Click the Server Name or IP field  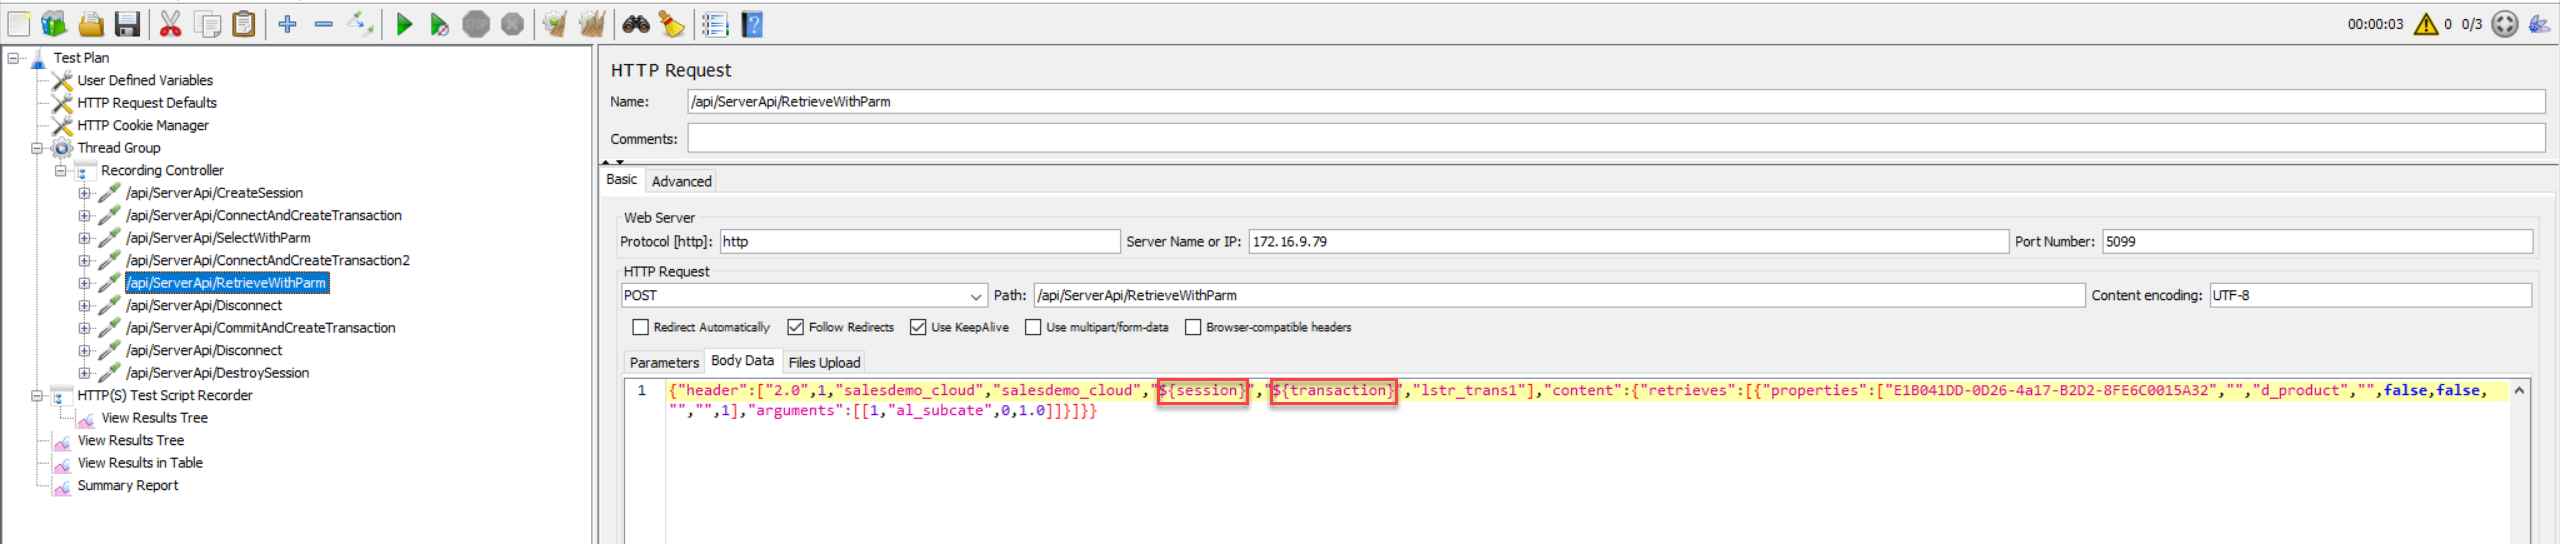tap(1627, 242)
